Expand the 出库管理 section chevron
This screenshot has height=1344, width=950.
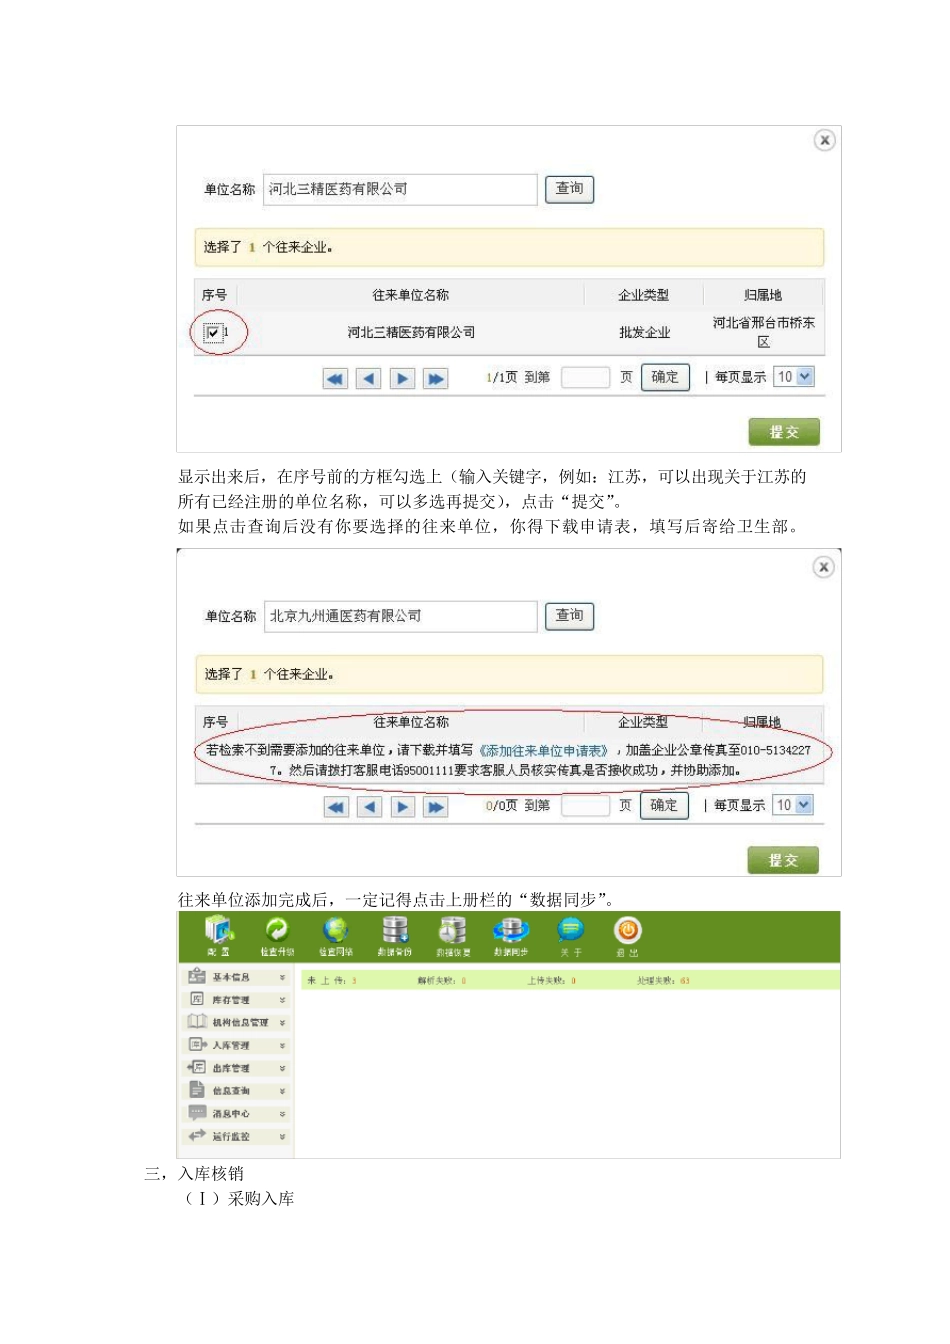tap(282, 1068)
